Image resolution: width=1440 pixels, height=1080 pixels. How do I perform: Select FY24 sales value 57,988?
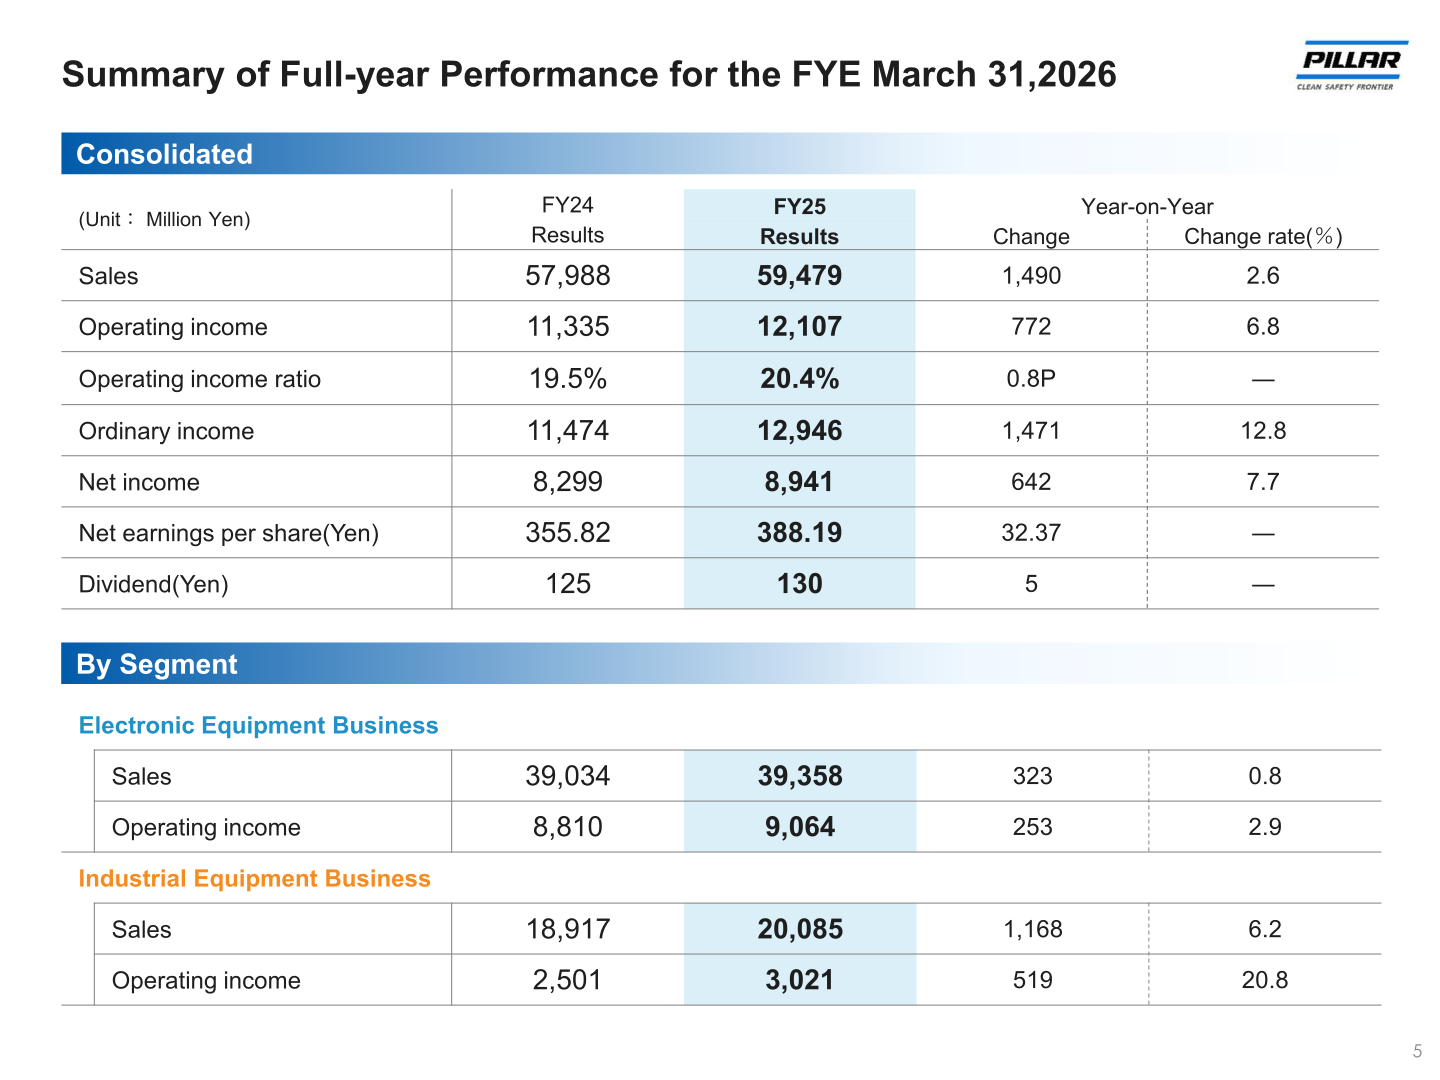pos(568,276)
